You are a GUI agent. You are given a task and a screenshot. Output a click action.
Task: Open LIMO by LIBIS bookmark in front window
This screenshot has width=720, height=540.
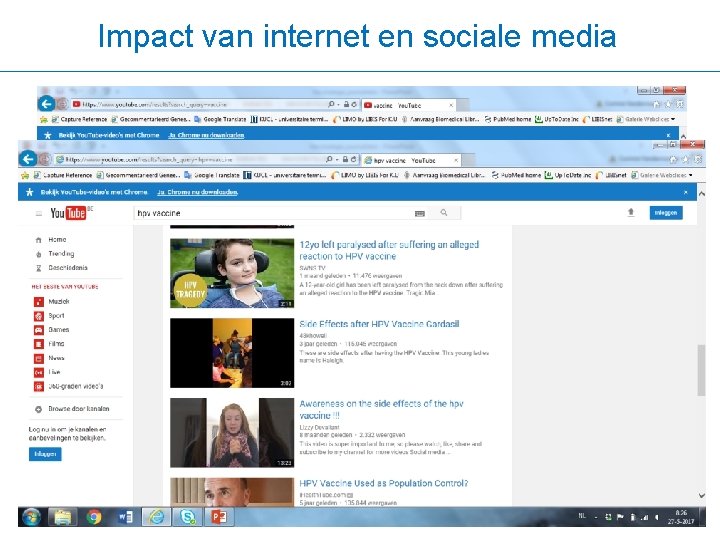coord(365,175)
